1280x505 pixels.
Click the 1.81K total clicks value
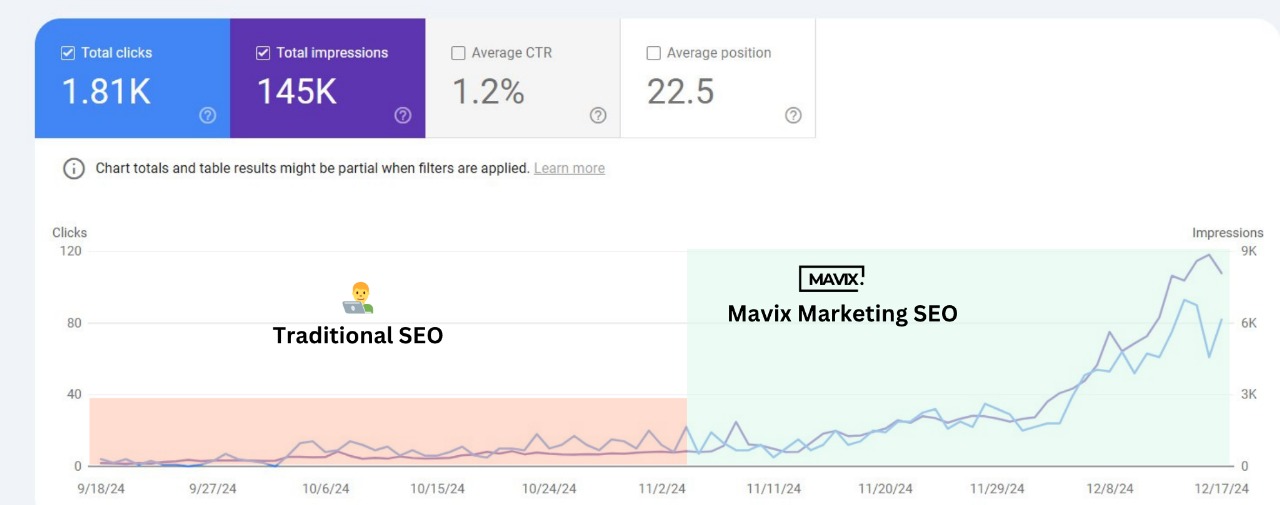(x=106, y=92)
